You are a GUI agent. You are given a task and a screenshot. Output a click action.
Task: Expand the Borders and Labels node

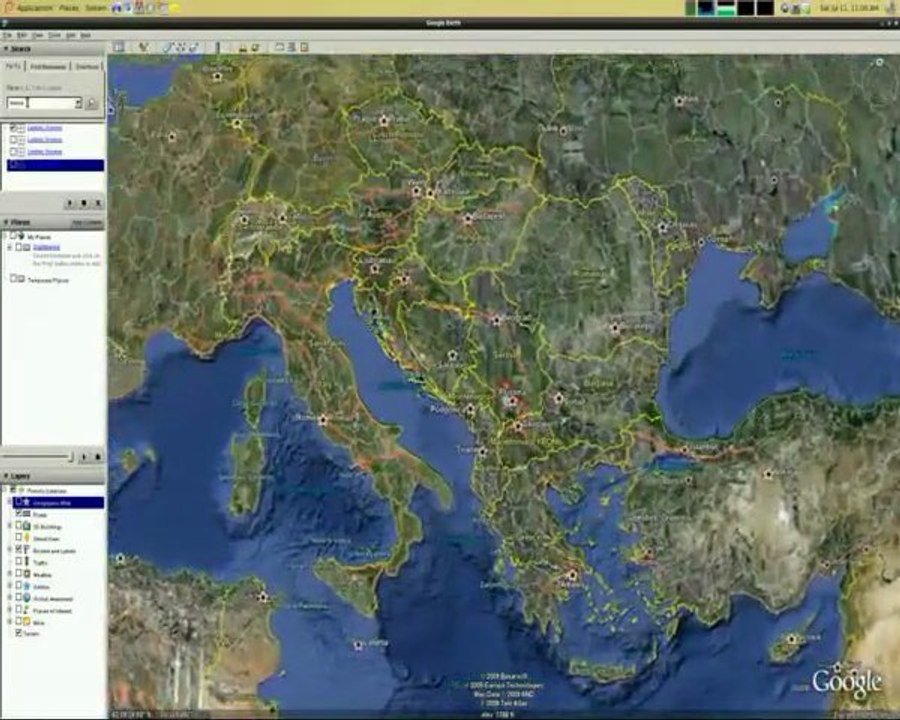click(10, 550)
